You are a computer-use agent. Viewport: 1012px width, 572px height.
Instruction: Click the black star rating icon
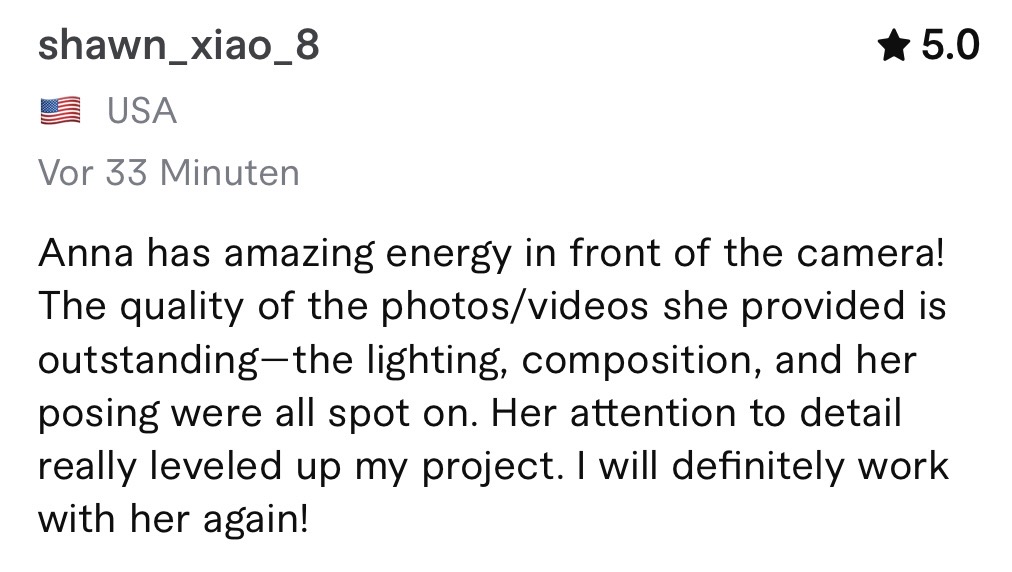pyautogui.click(x=894, y=46)
